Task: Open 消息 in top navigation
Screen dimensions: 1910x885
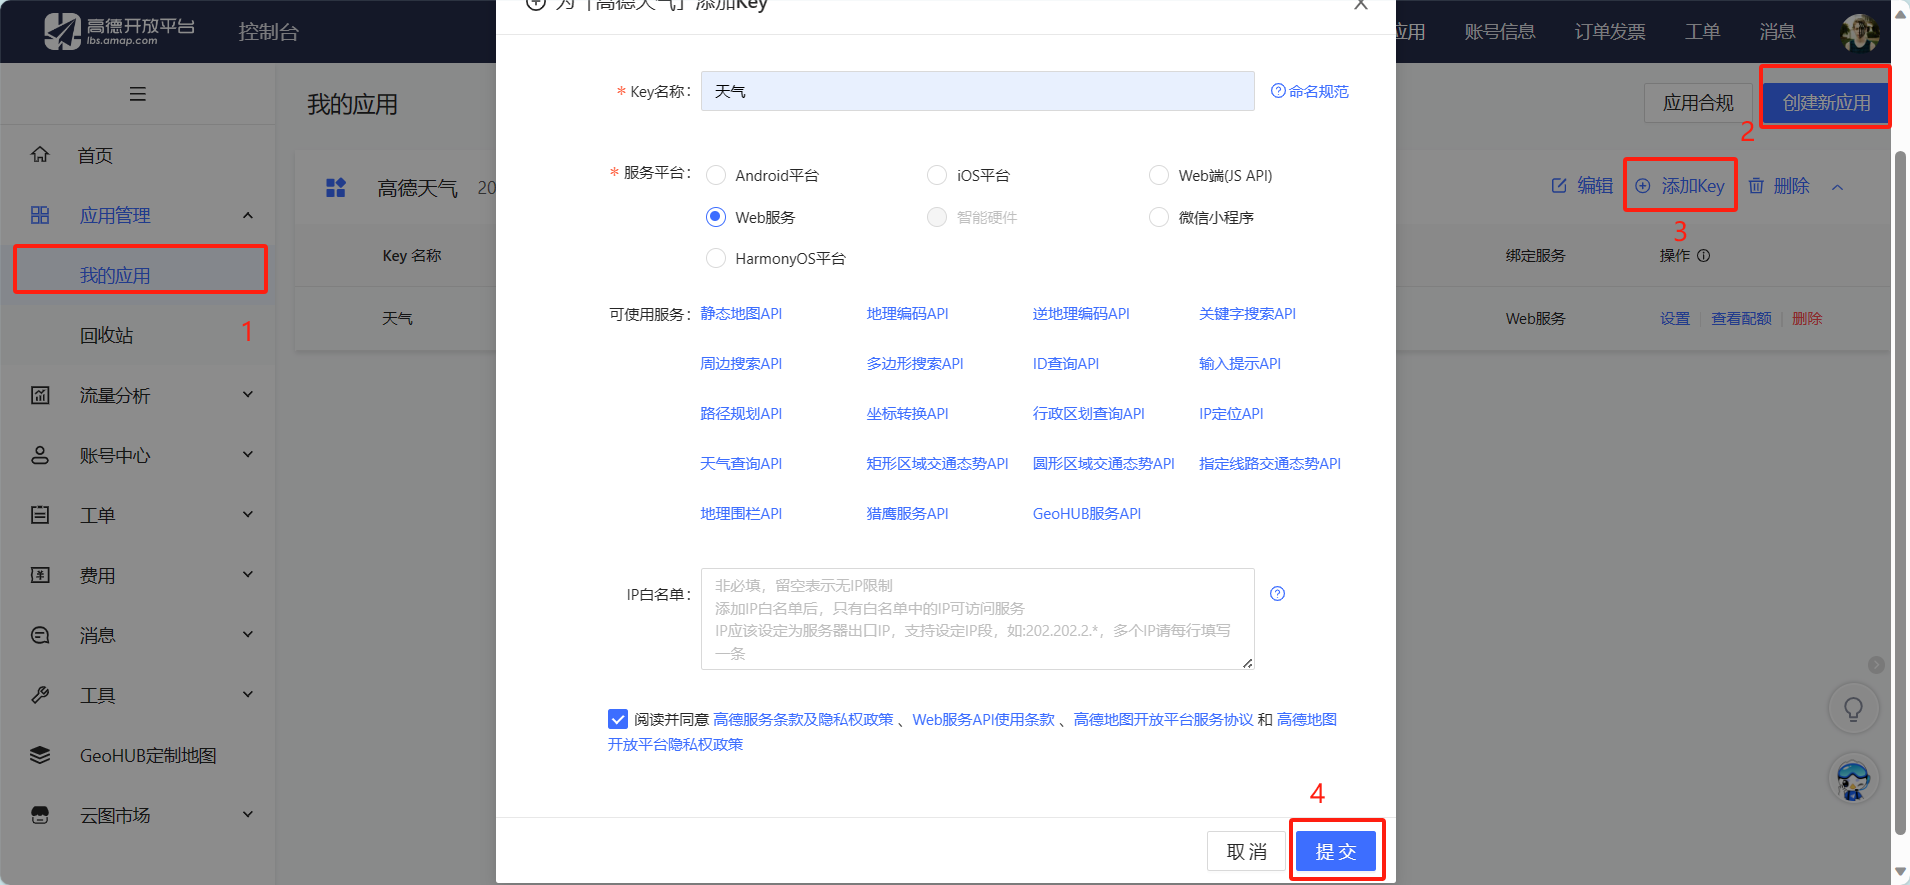Action: coord(1777,32)
